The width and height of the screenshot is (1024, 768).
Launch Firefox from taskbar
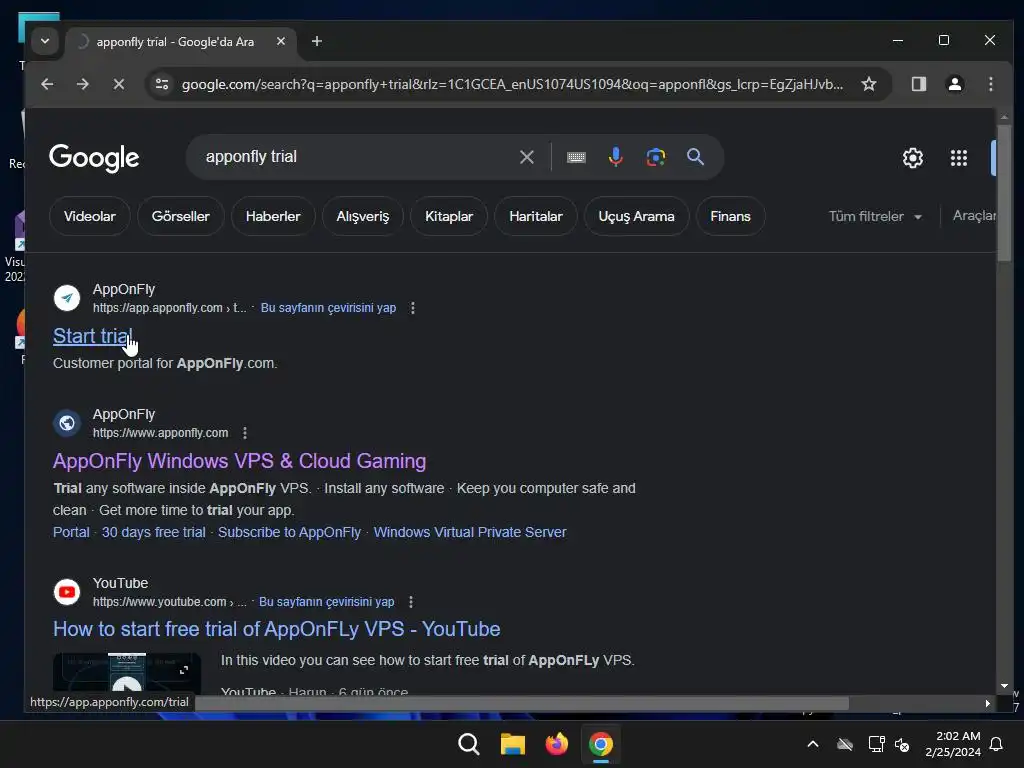557,744
